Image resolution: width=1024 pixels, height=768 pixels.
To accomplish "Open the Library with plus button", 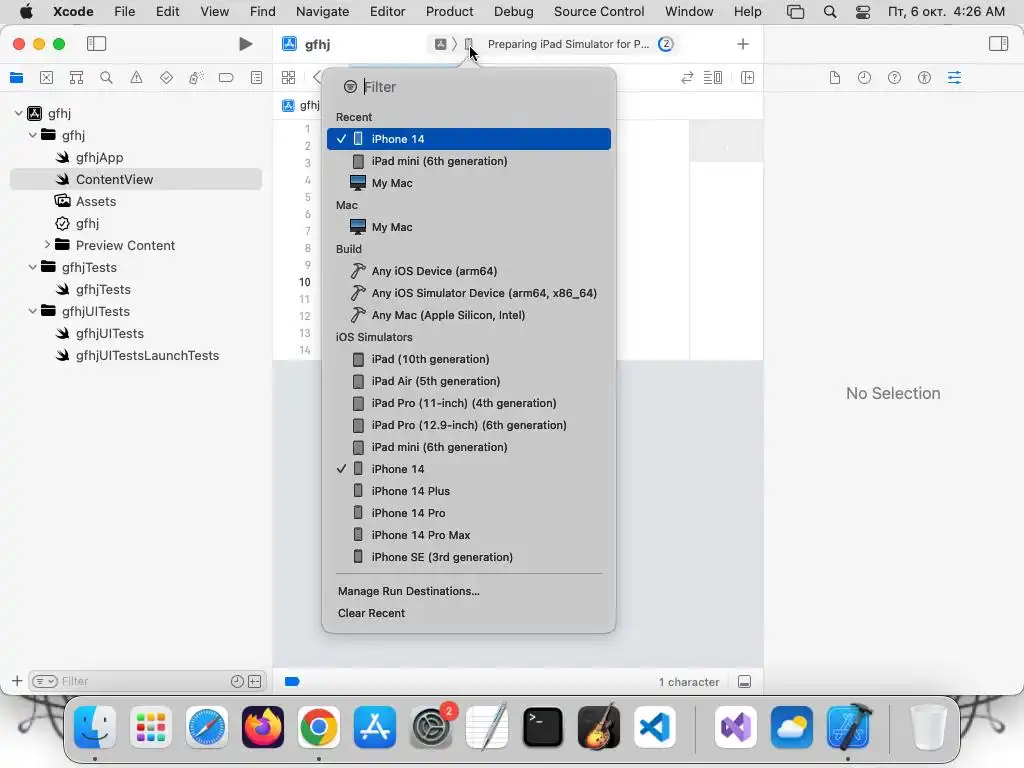I will click(x=743, y=44).
